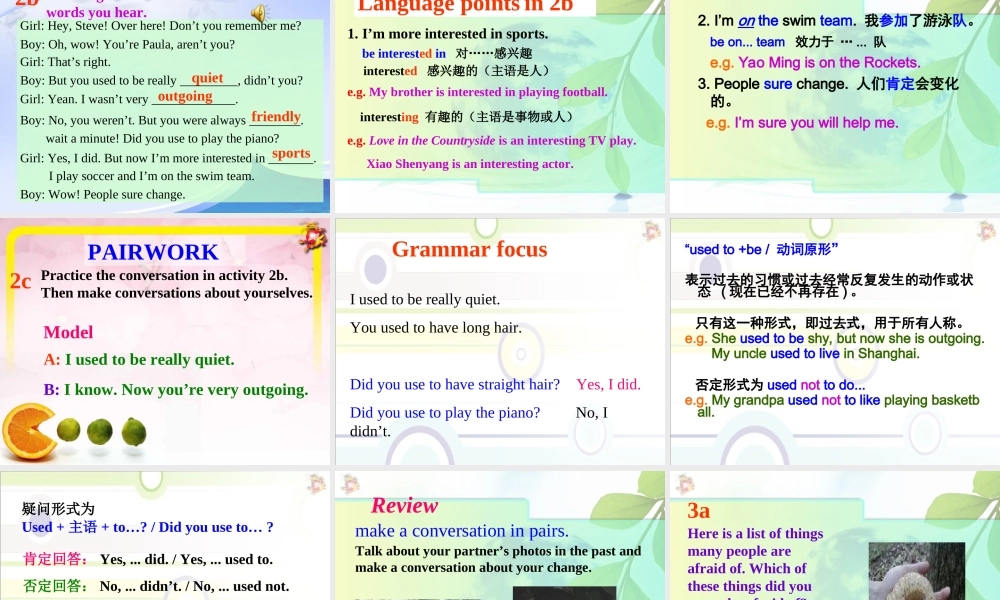
Task: Click 'You used to have long hair.'
Action: coord(436,328)
